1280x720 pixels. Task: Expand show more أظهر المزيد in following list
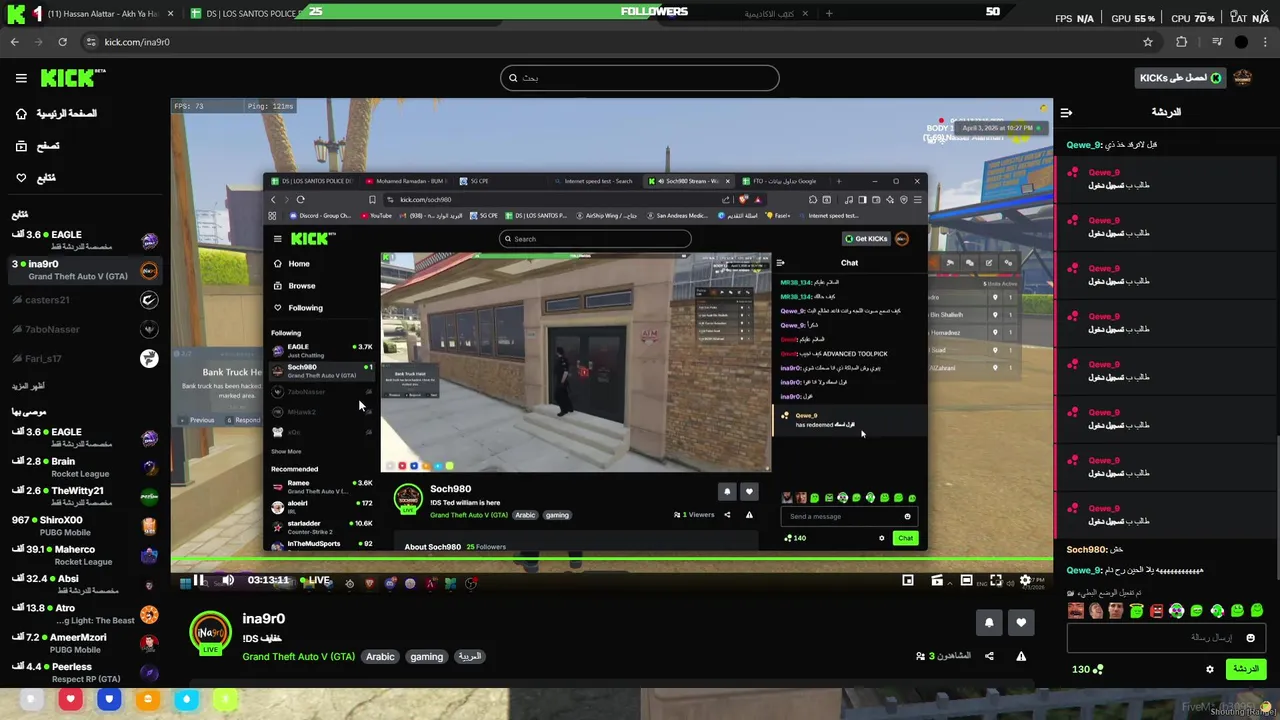28,386
